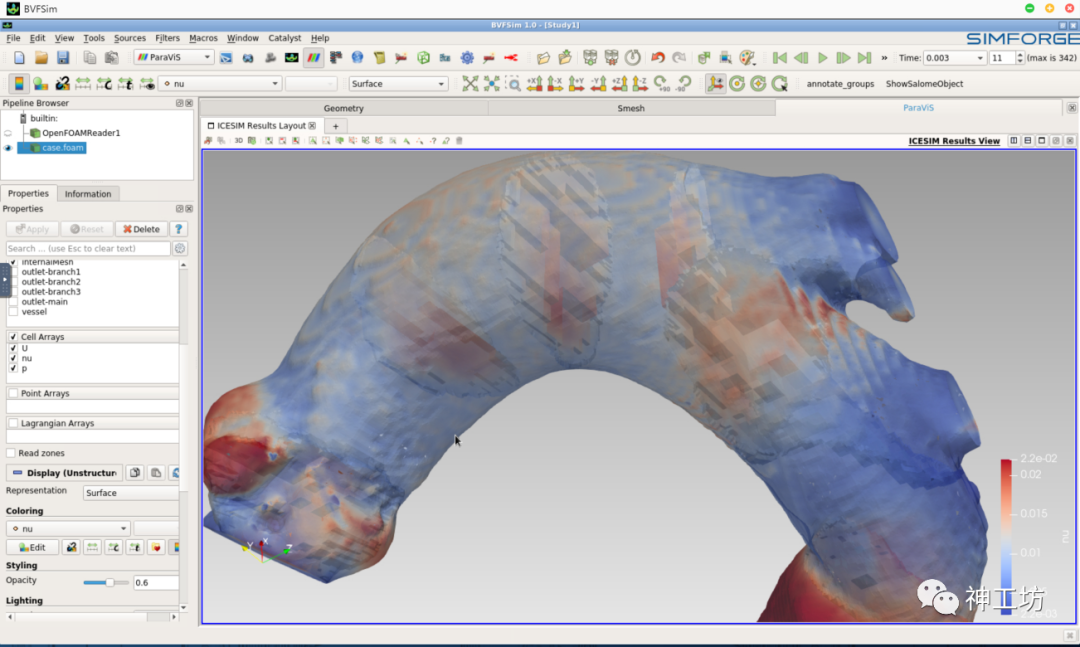The image size is (1080, 647).
Task: Enable the Point Arrays checkbox
Action: tap(13, 393)
